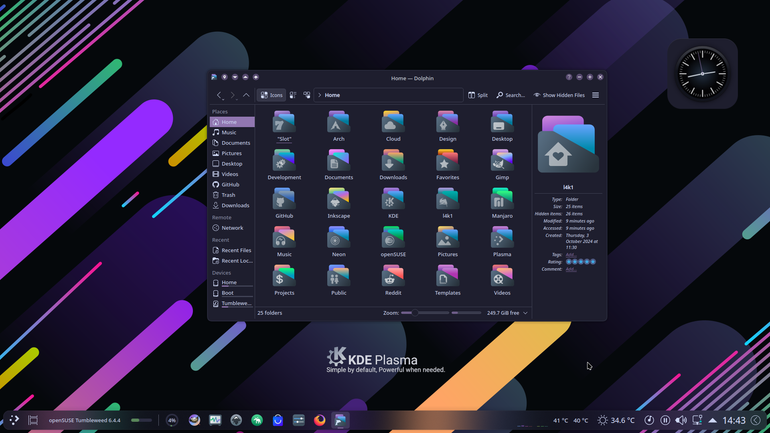Open Trash in Places sidebar

[x=232, y=195]
